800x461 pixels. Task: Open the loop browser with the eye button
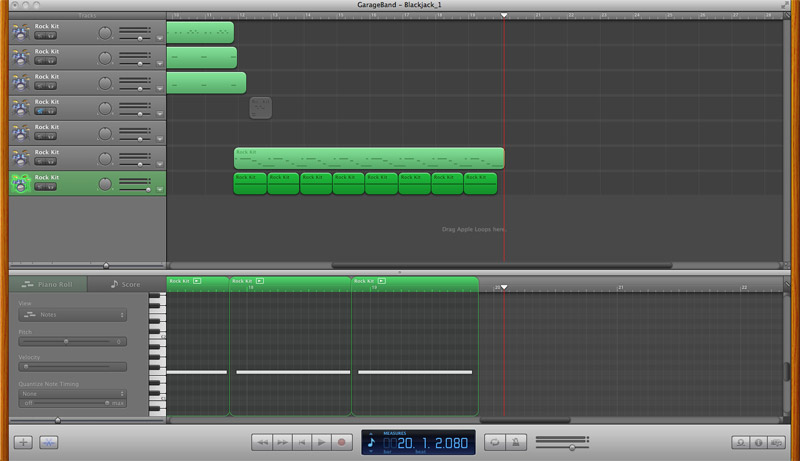point(740,443)
